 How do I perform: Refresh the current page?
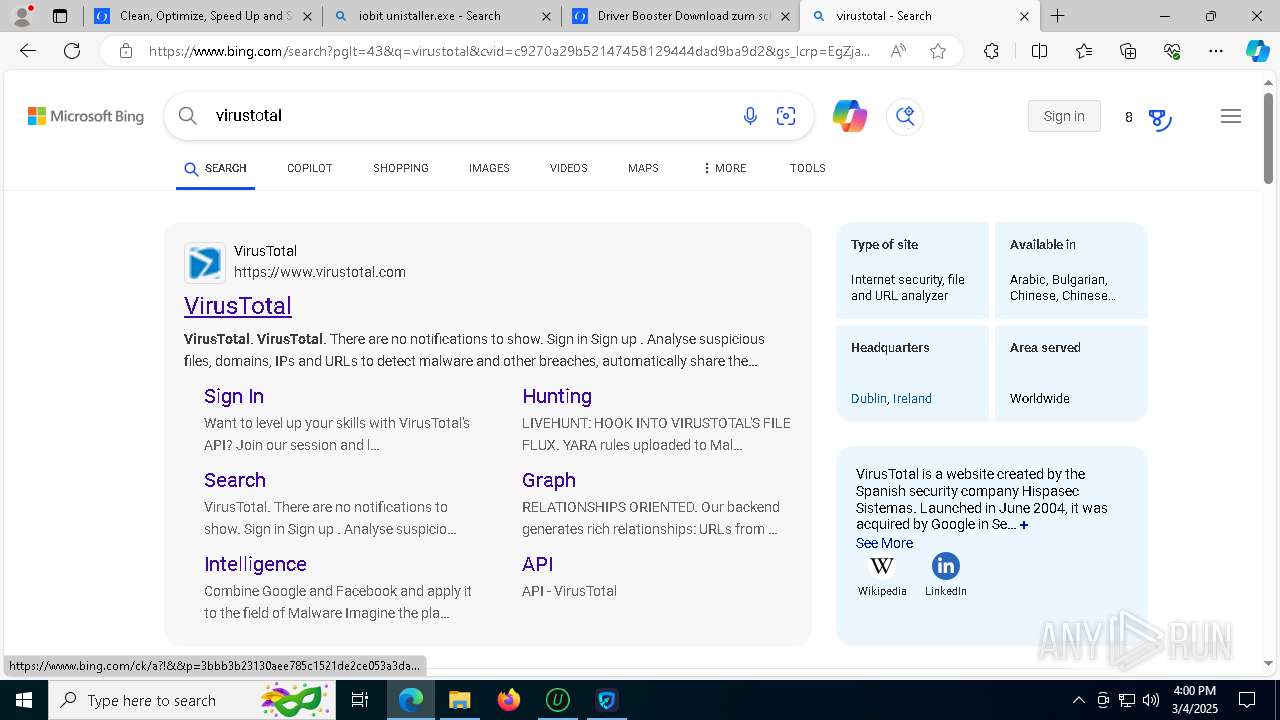[x=72, y=51]
